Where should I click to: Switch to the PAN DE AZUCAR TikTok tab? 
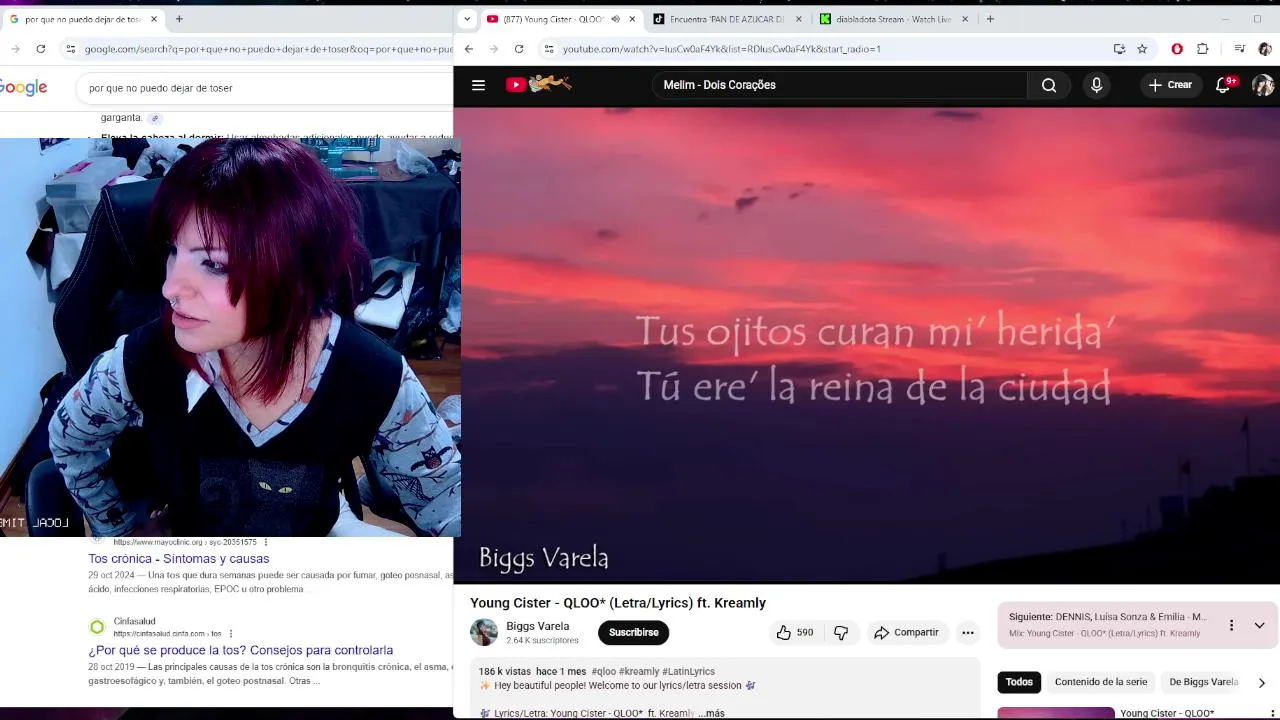pyautogui.click(x=727, y=19)
